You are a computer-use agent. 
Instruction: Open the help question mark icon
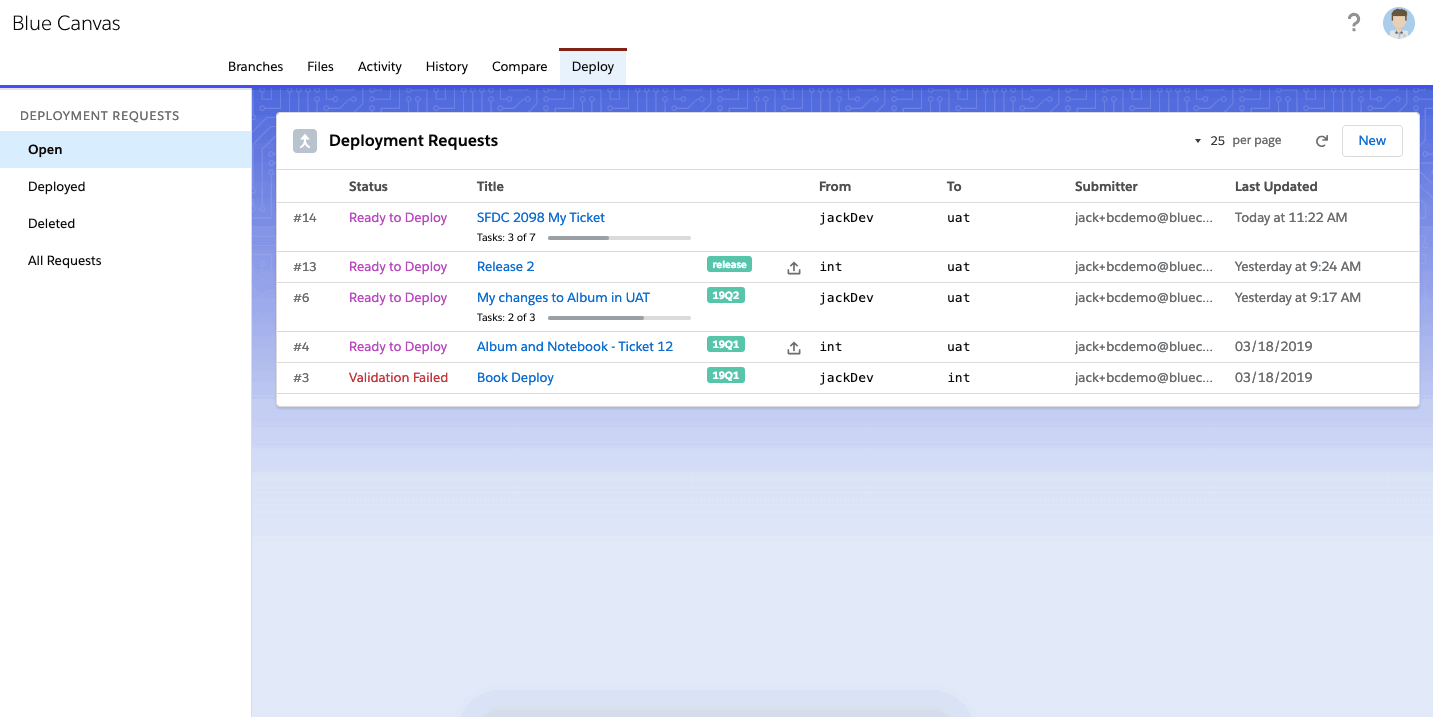(1354, 23)
